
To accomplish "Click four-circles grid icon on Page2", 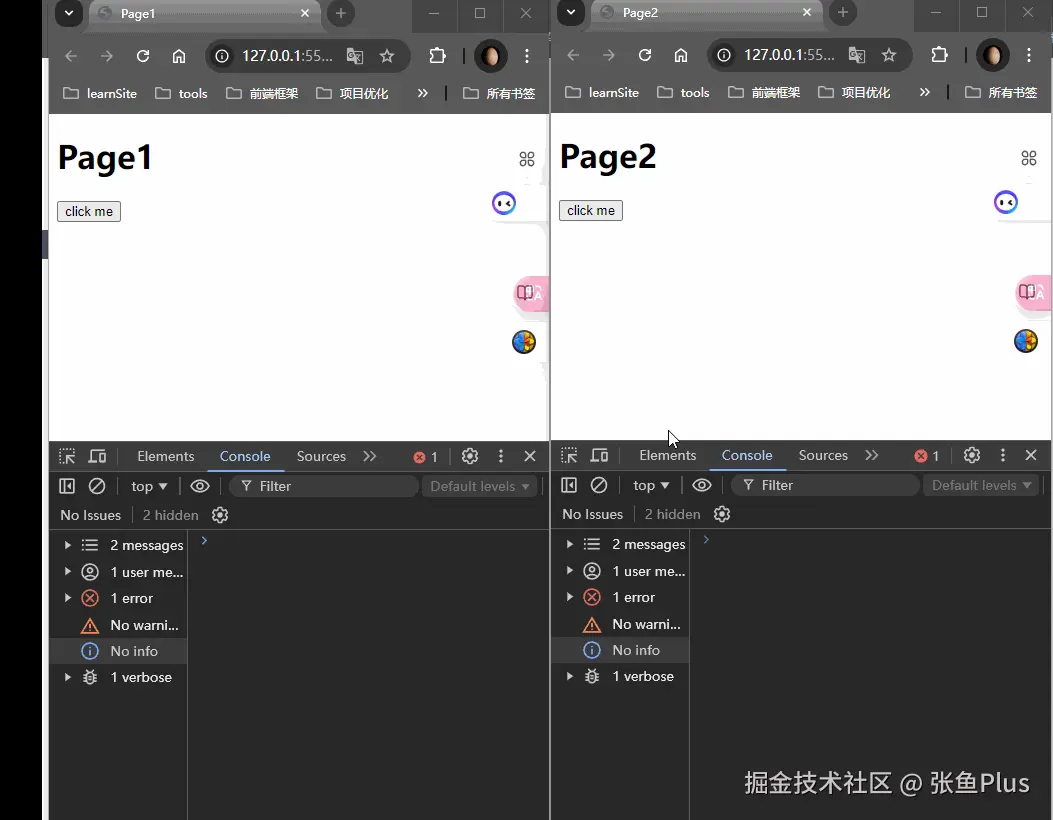I will tap(1029, 158).
